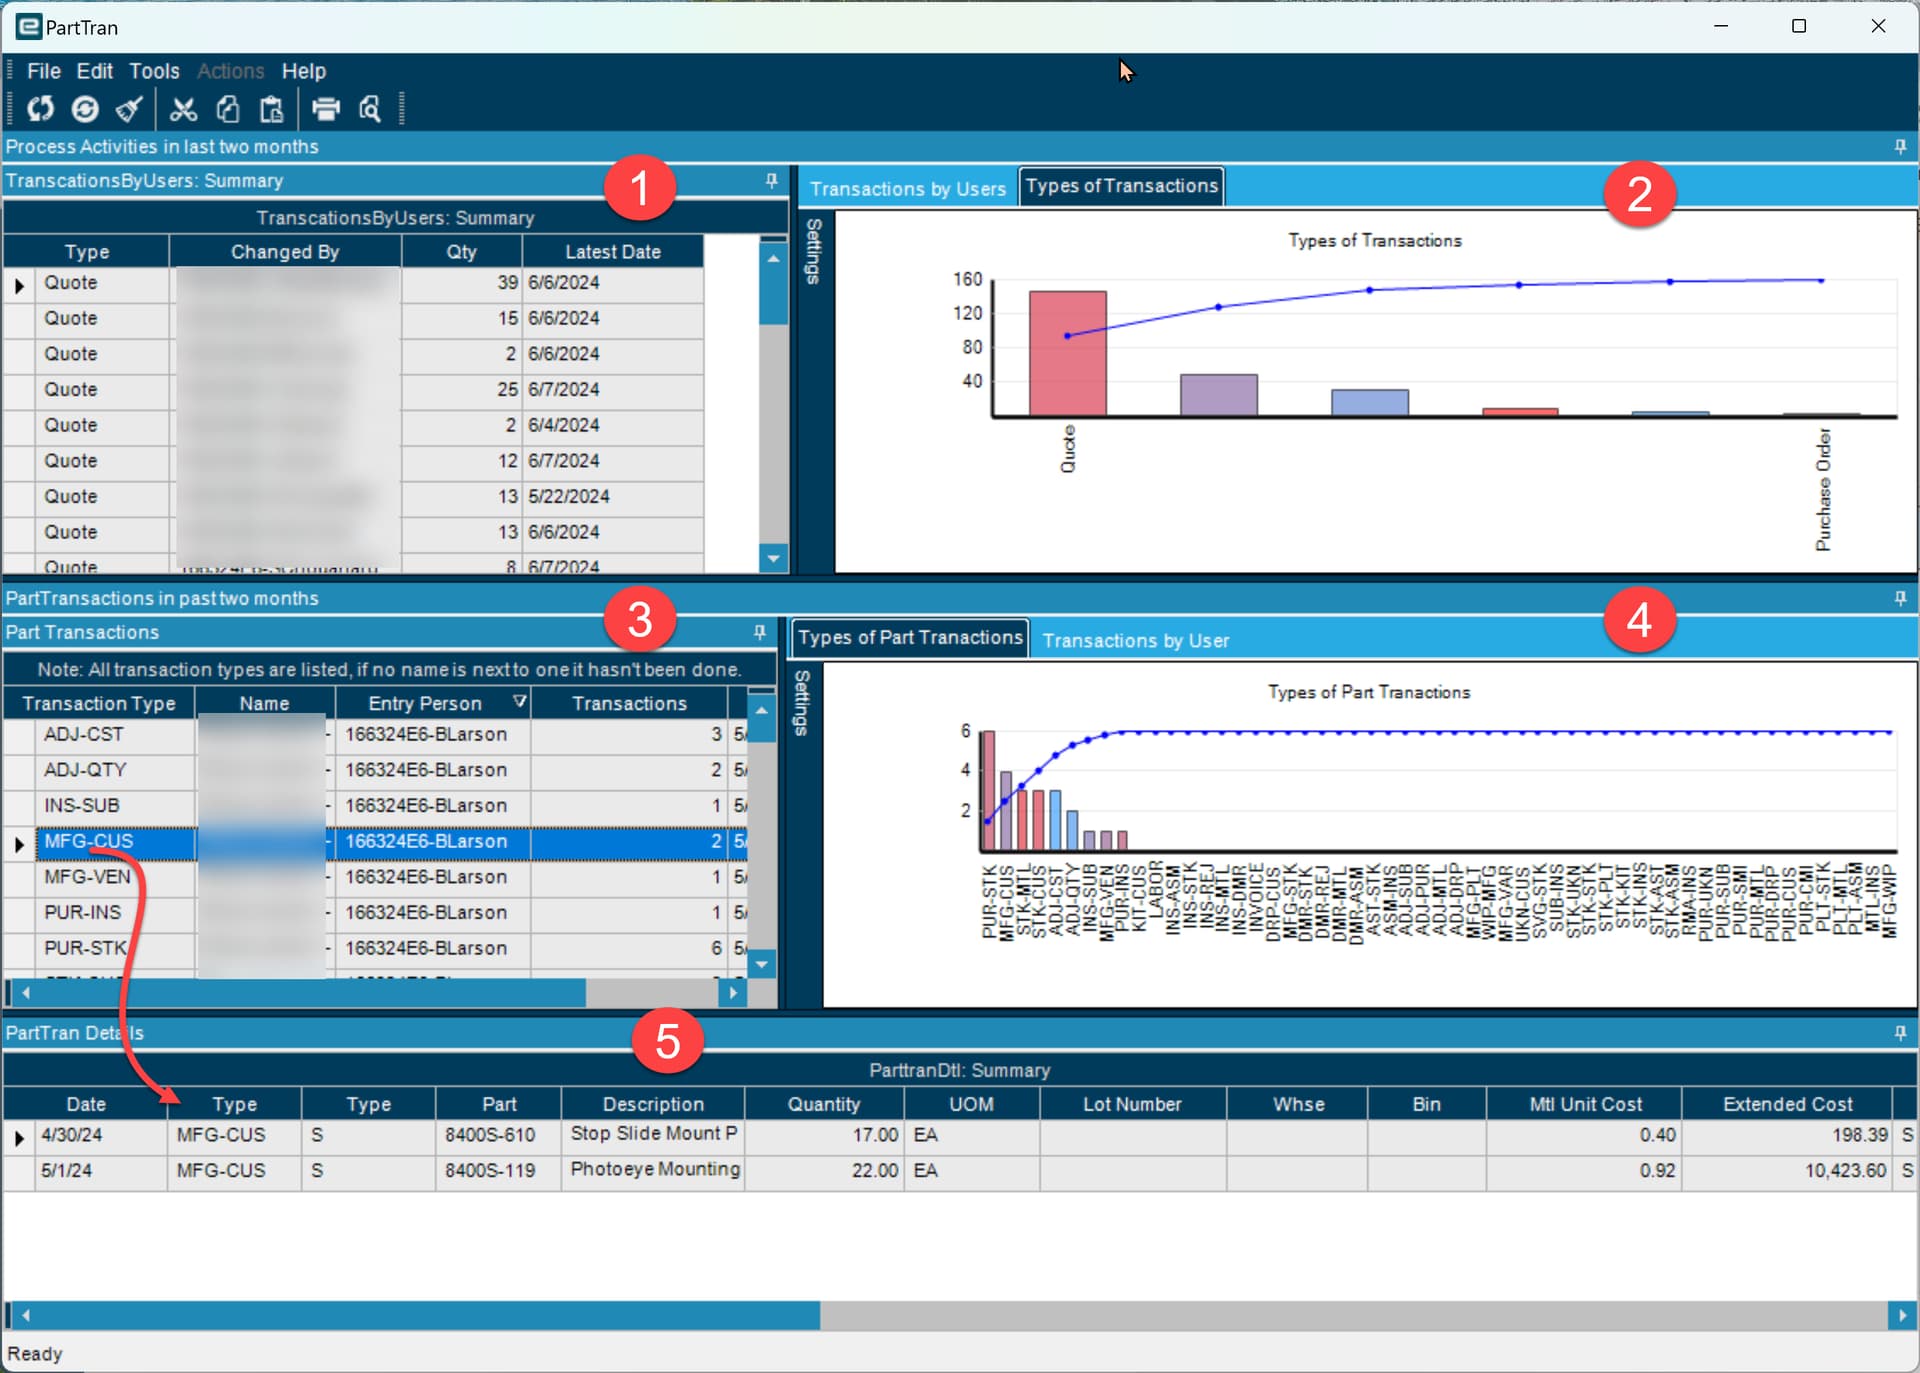Switch to Transactions by Users tab
Screen dimensions: 1920x1373
tap(907, 188)
